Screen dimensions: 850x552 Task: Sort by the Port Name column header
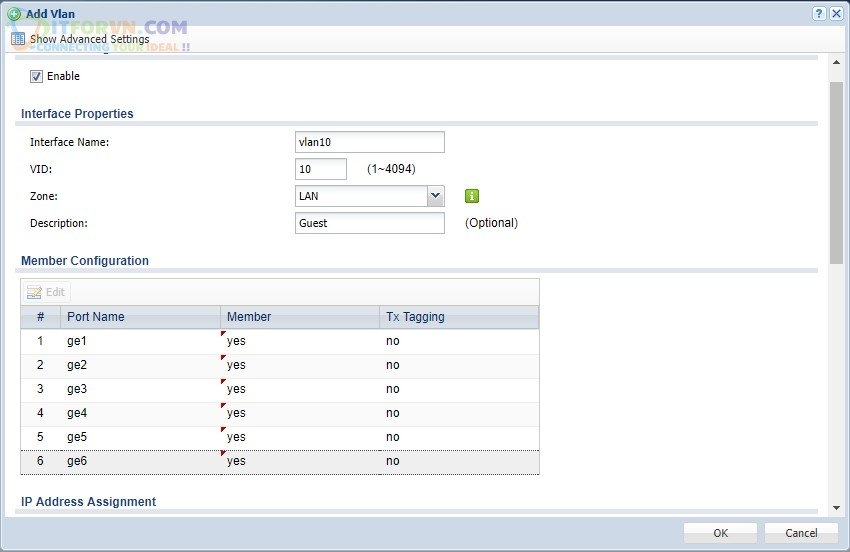(140, 317)
